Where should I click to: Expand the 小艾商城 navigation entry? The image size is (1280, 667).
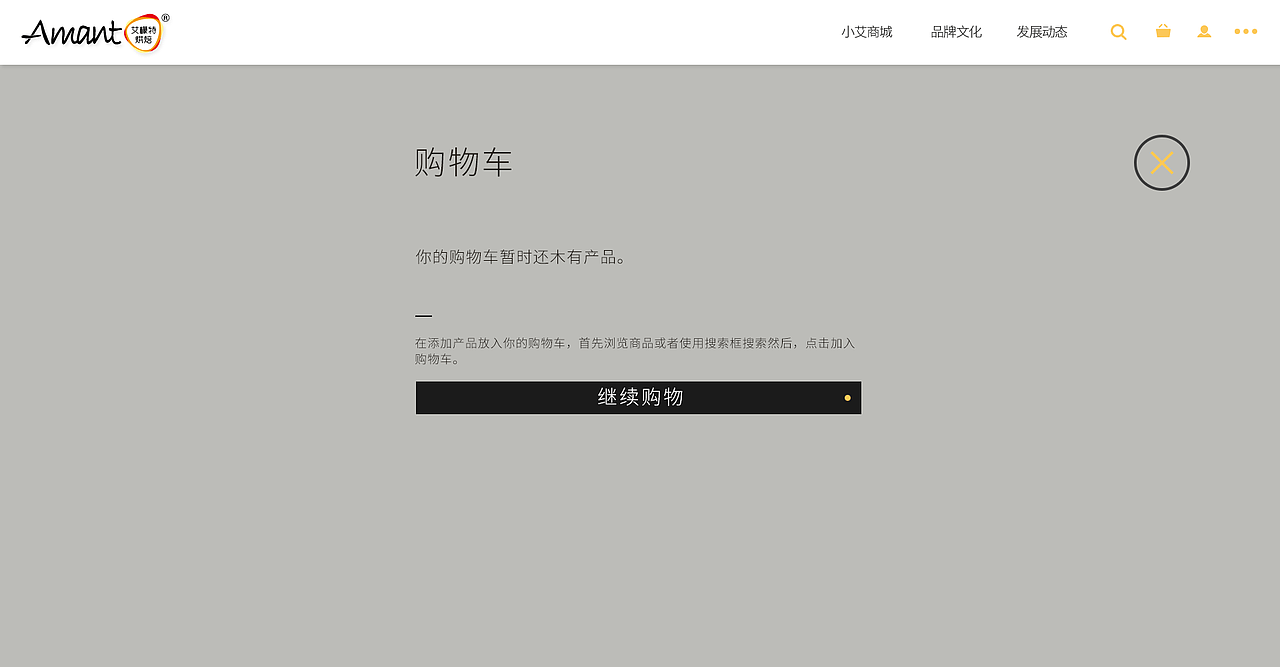tap(866, 31)
